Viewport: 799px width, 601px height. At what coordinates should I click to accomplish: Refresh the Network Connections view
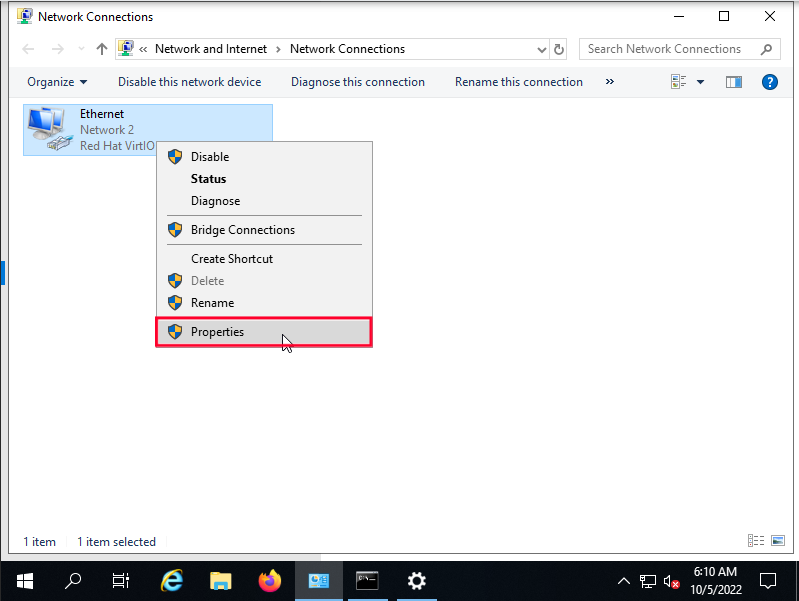559,49
